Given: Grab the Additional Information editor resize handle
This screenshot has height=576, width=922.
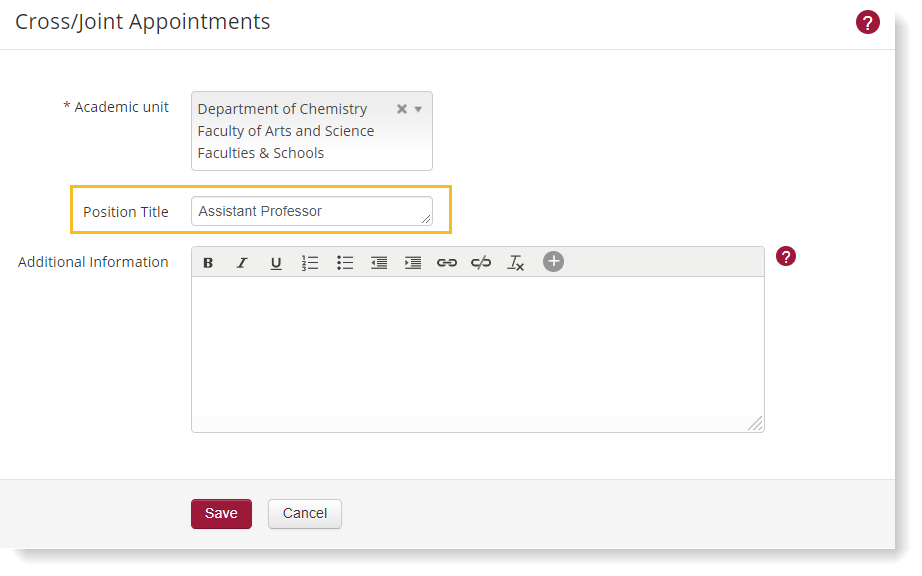Looking at the screenshot, I should [x=756, y=424].
